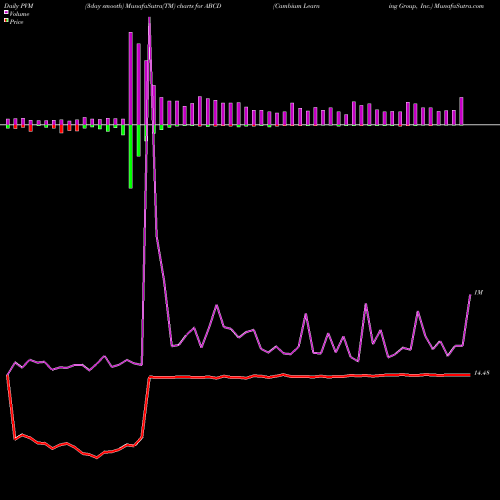Image resolution: width=500 pixels, height=500 pixels.
Task: Click the Volume legend color swatch
Action: [x=6, y=13]
